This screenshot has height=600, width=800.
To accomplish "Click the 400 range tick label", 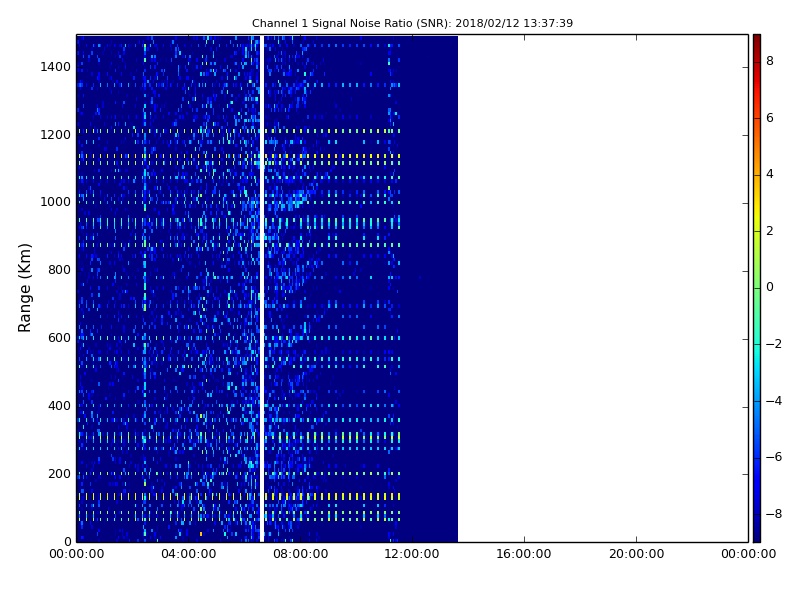I will (x=59, y=406).
